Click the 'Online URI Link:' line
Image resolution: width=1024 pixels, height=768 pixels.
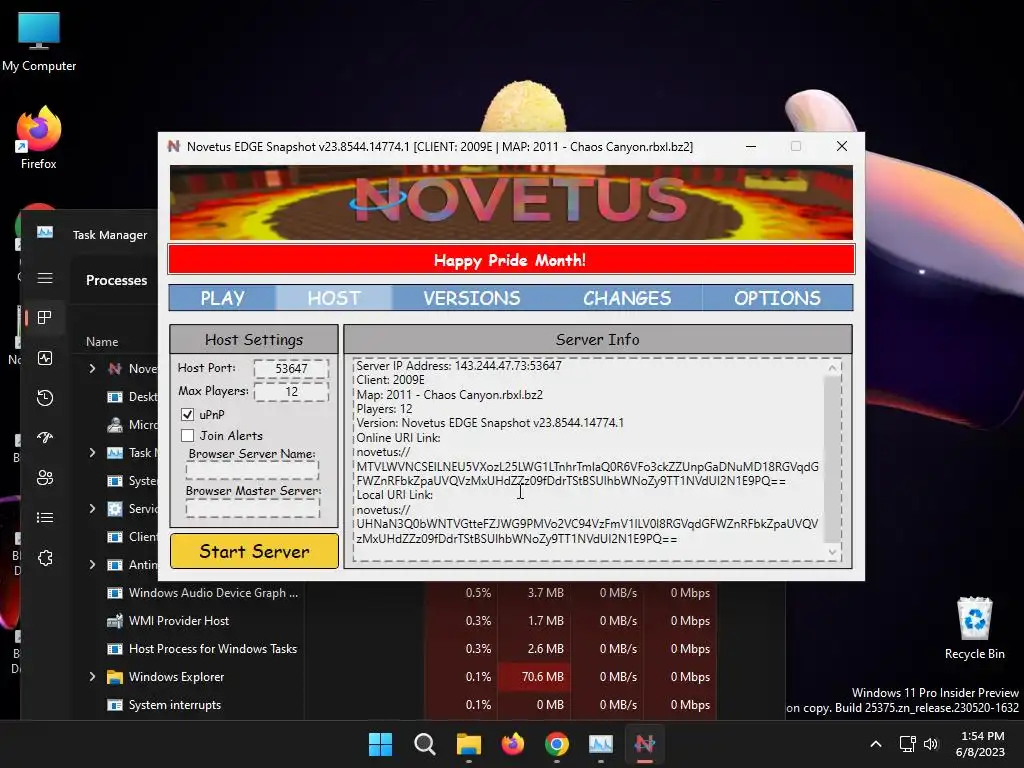click(x=398, y=438)
